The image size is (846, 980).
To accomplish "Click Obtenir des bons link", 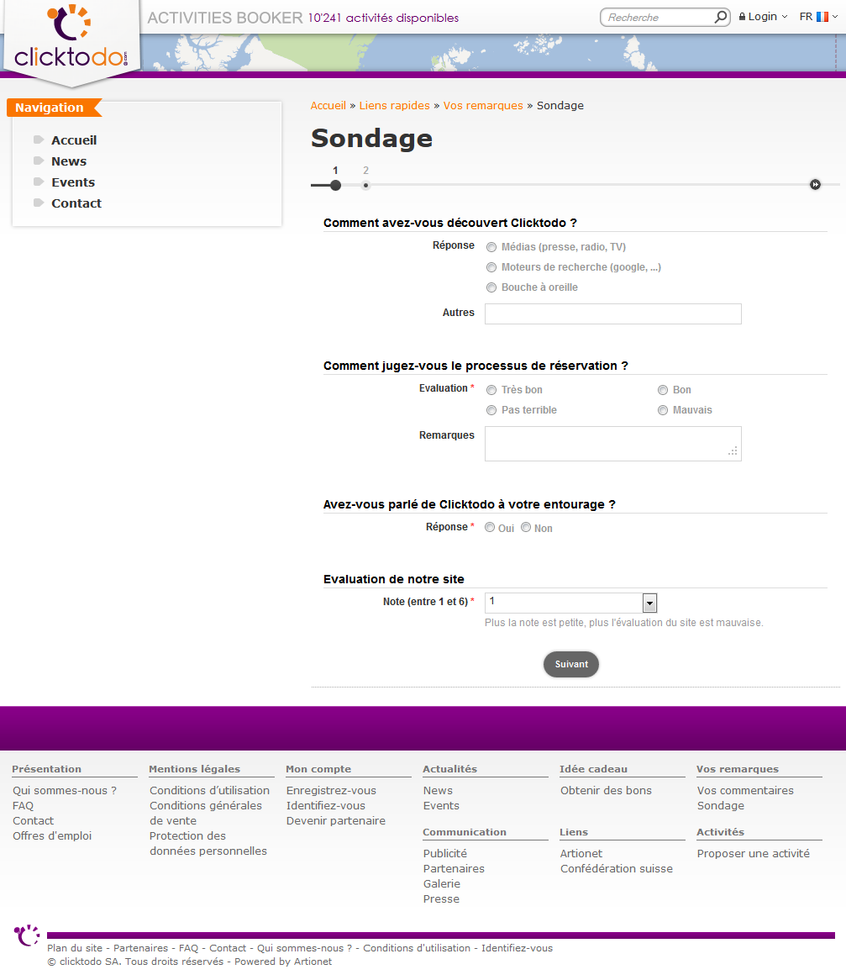I will coord(605,791).
